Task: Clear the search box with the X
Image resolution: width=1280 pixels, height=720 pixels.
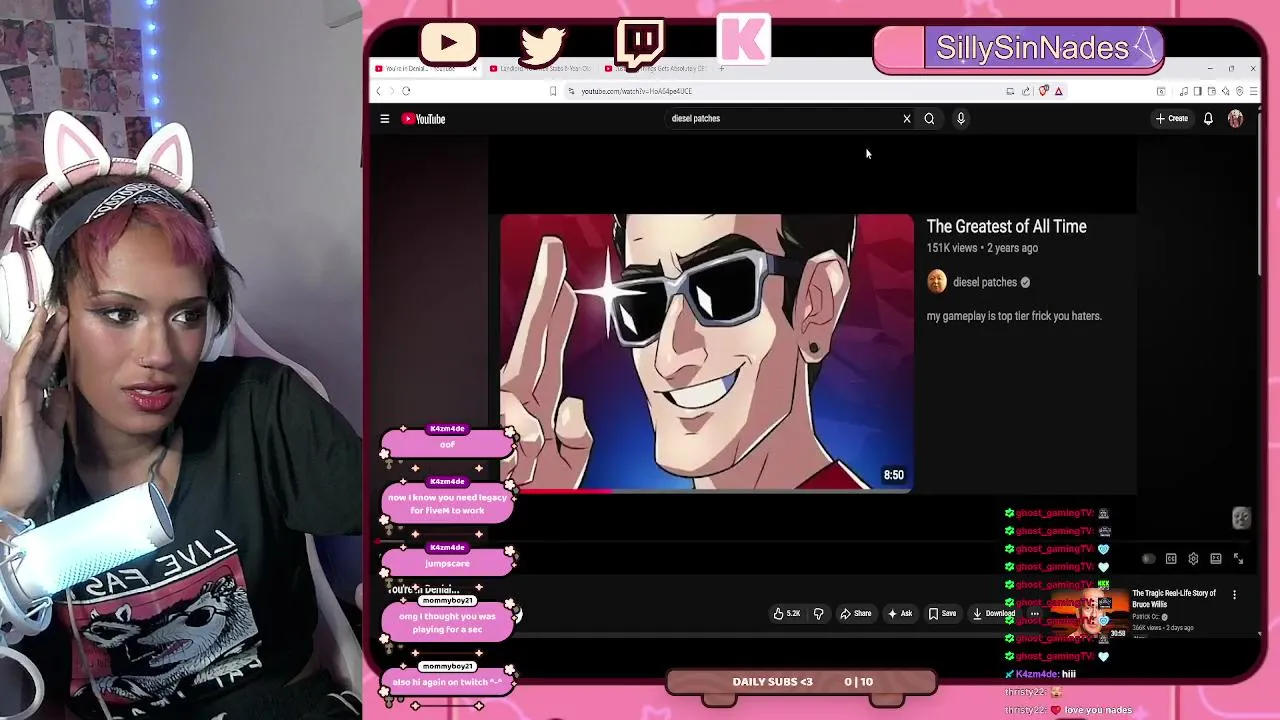Action: pyautogui.click(x=907, y=119)
